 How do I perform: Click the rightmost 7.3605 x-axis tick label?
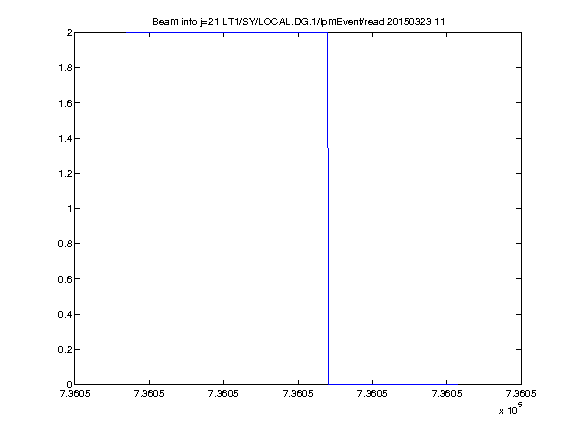(521, 393)
